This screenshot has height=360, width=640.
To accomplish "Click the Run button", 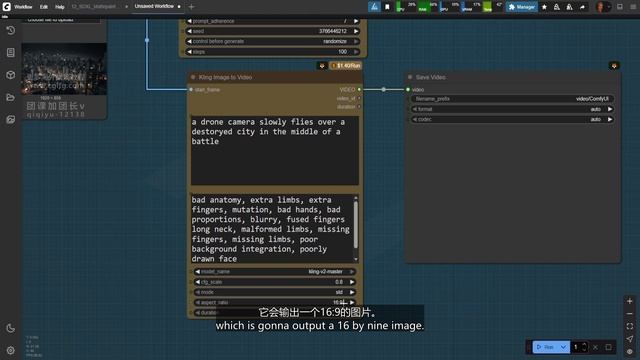I will [x=545, y=347].
